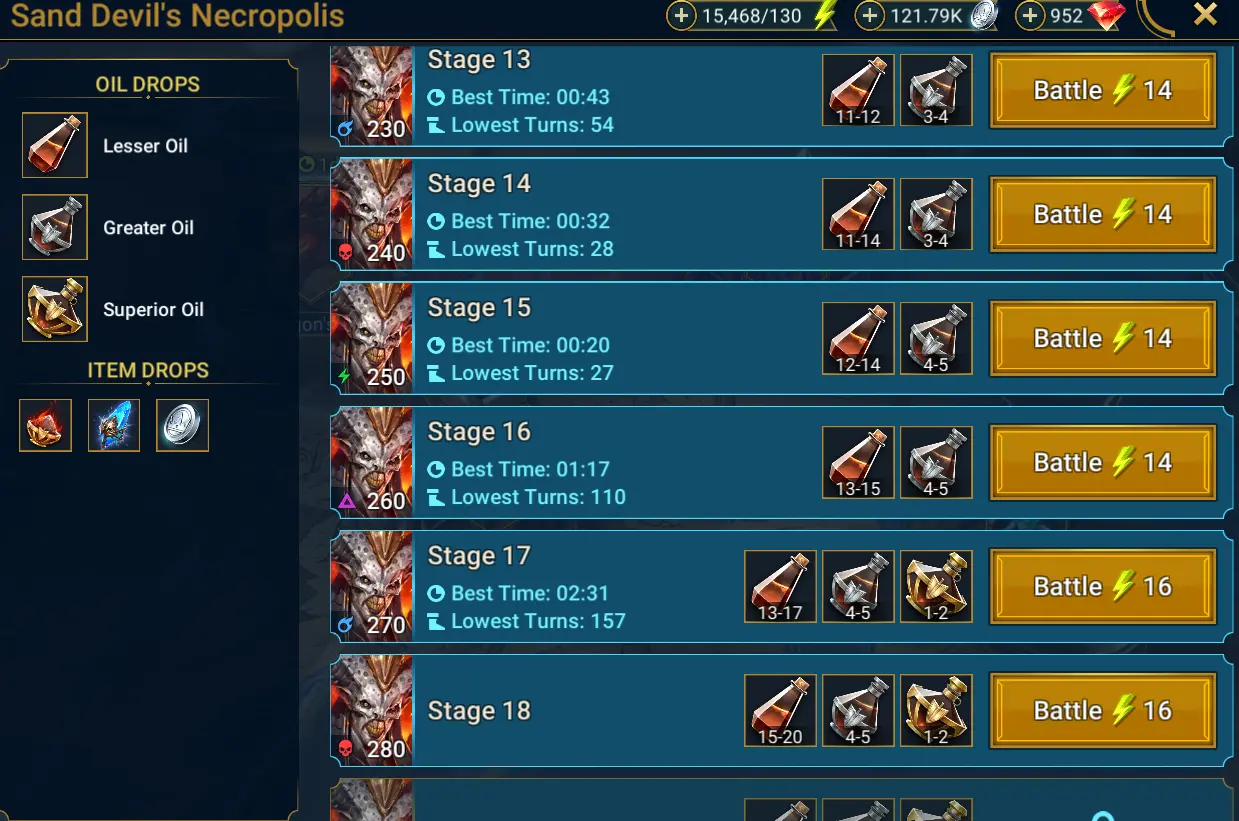Select the Greater Oil icon in Oil Drops
This screenshot has width=1239, height=821.
55,227
